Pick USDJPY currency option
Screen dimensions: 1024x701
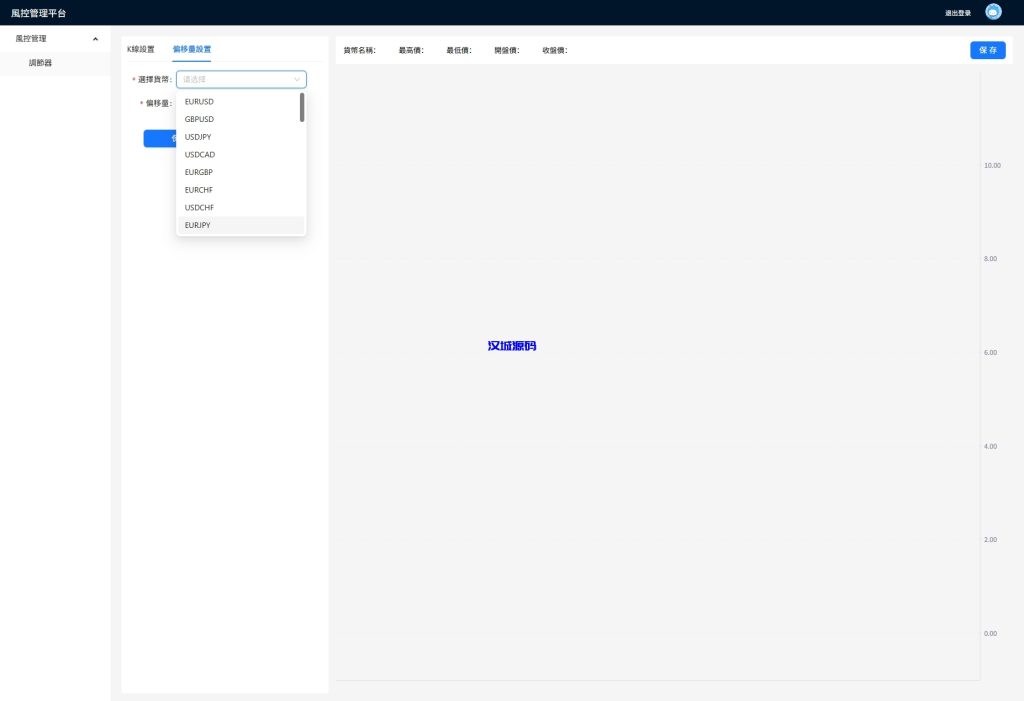point(199,137)
